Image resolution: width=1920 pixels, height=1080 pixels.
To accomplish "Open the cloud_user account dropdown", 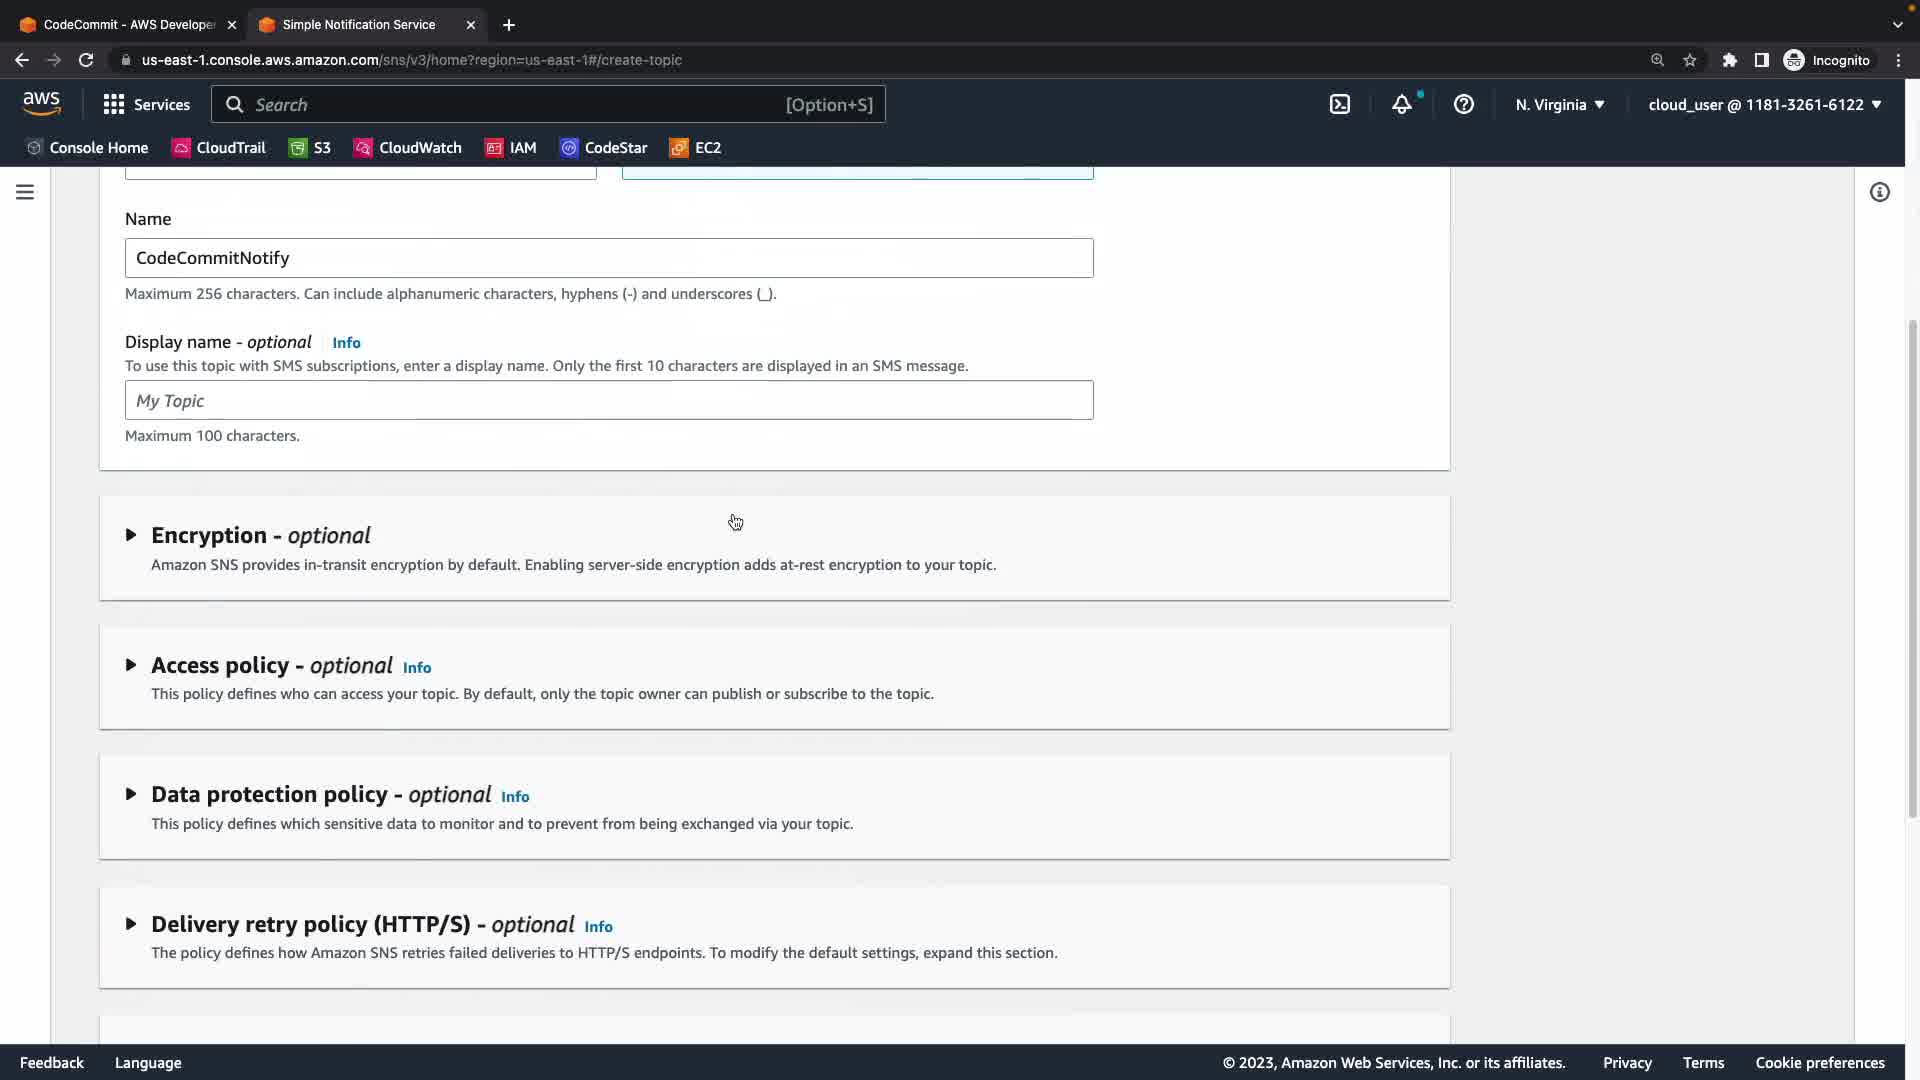I will pyautogui.click(x=1765, y=104).
